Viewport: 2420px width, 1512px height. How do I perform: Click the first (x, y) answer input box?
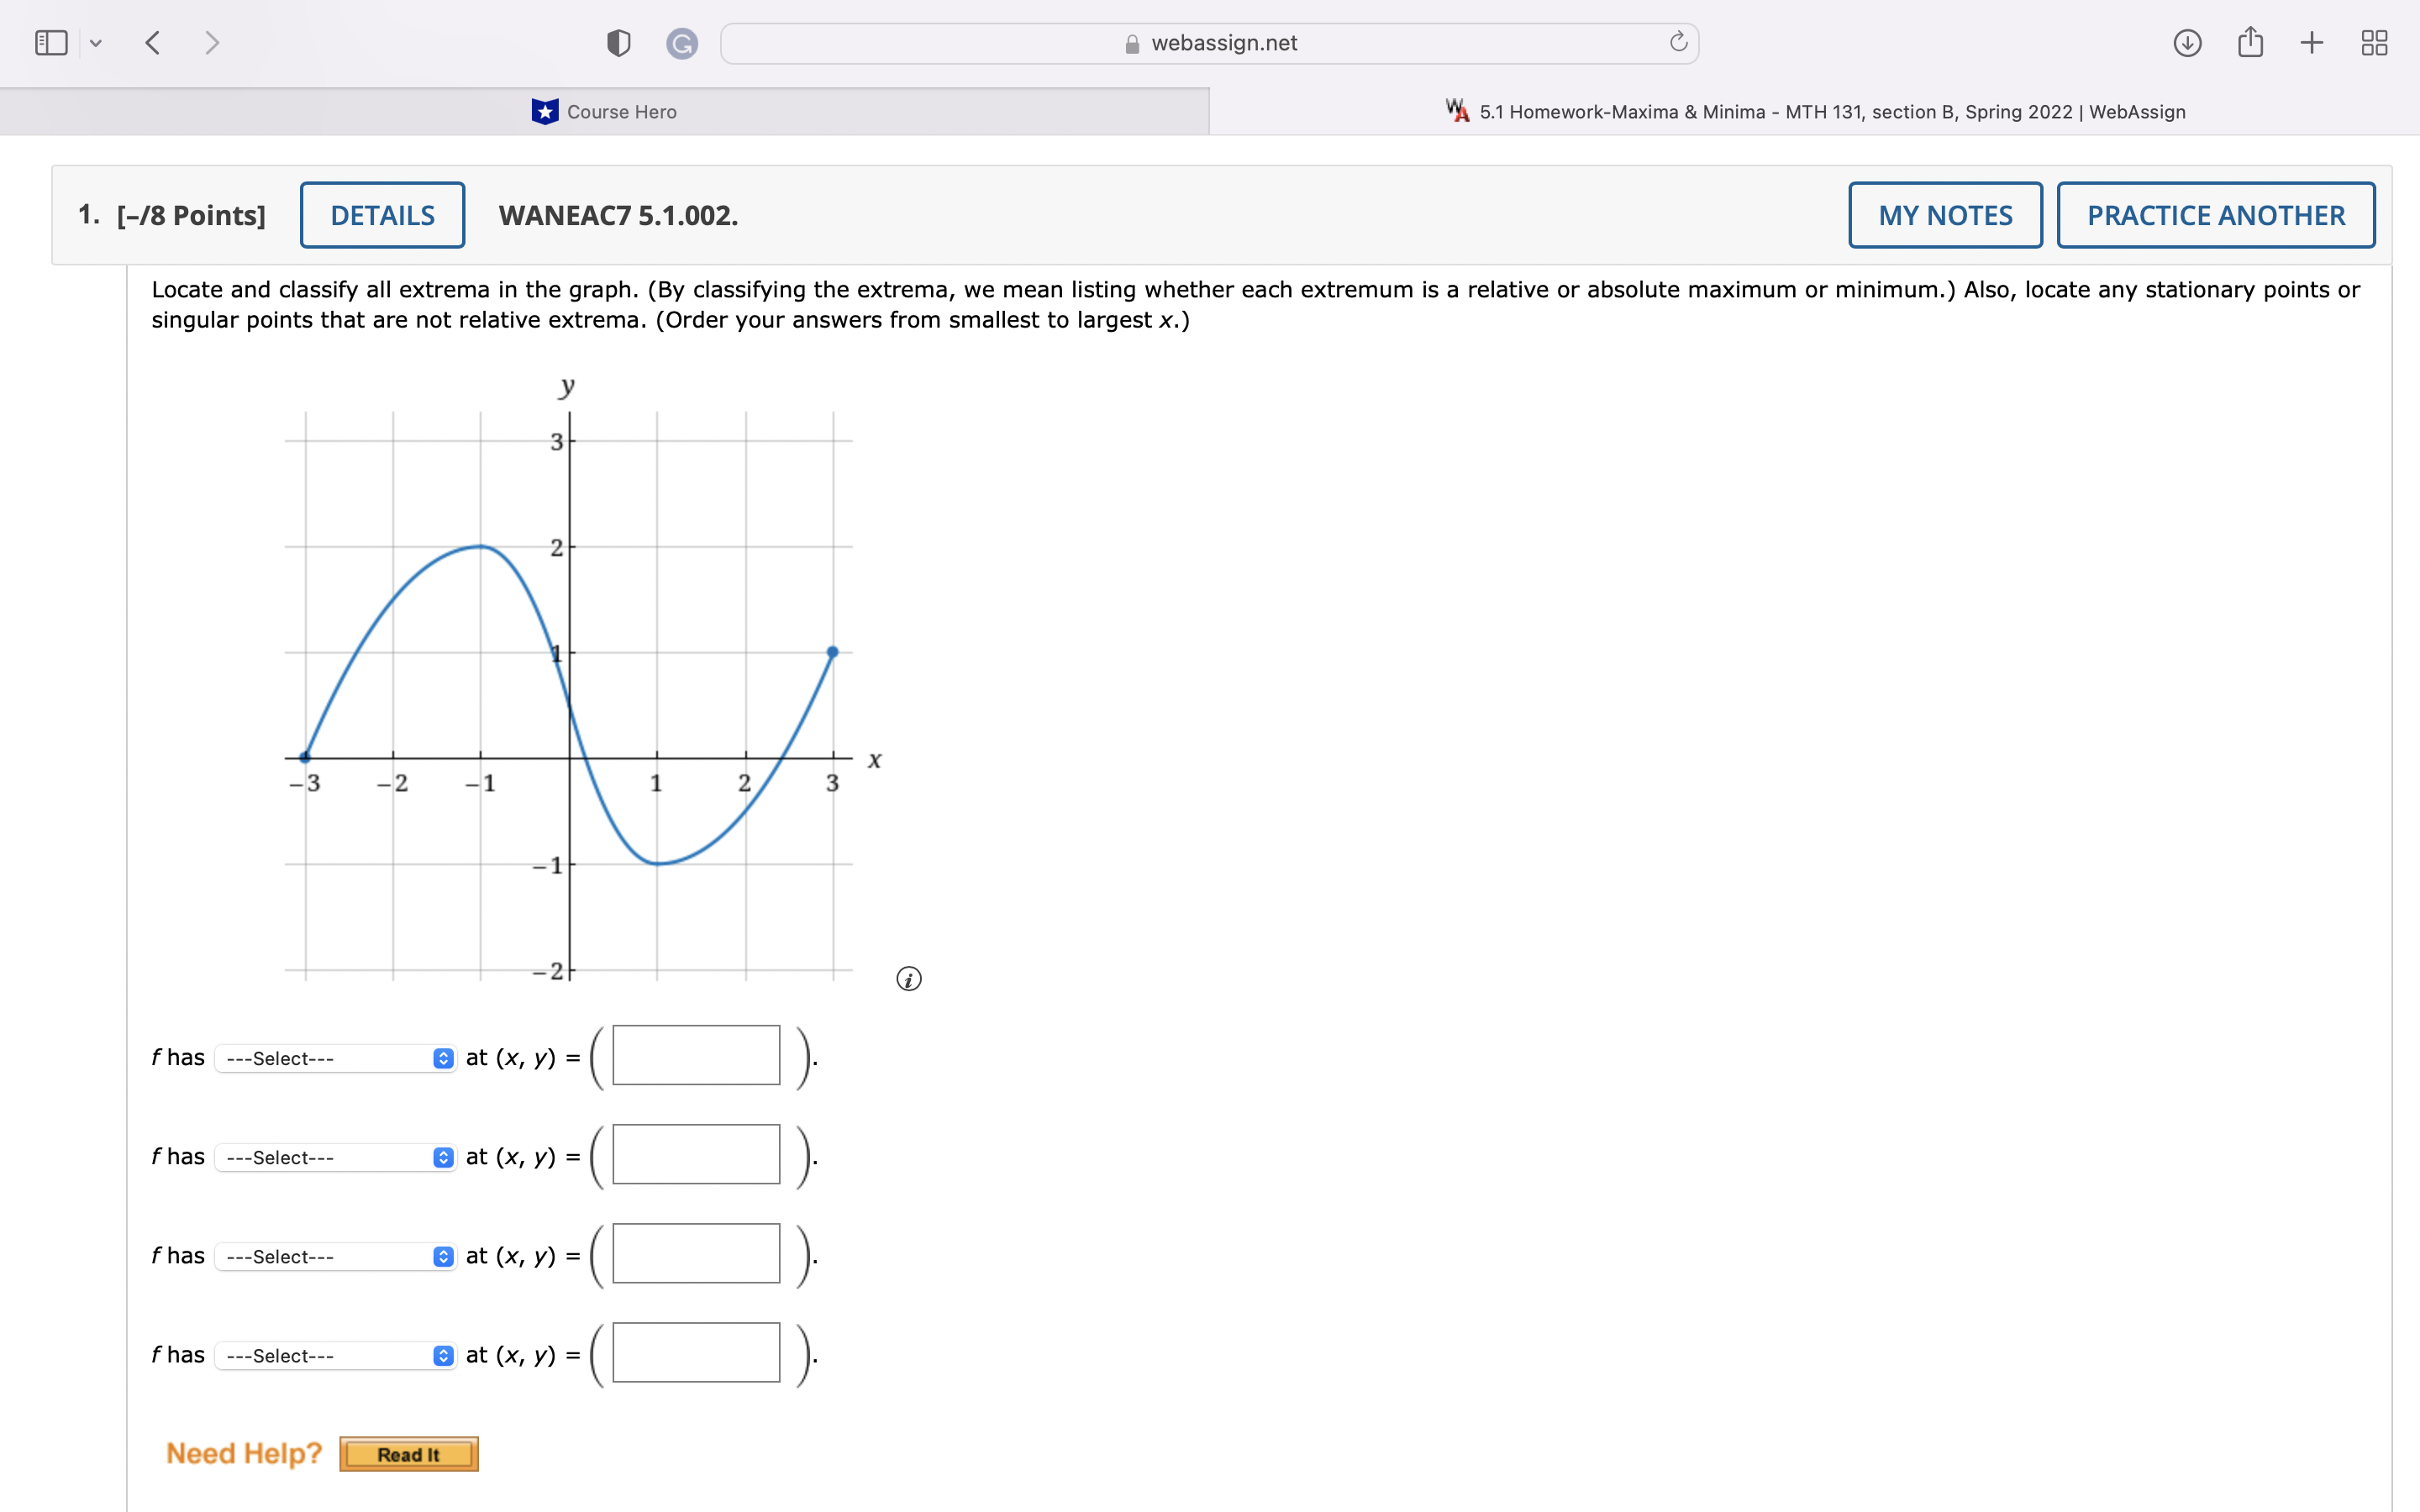point(694,1055)
